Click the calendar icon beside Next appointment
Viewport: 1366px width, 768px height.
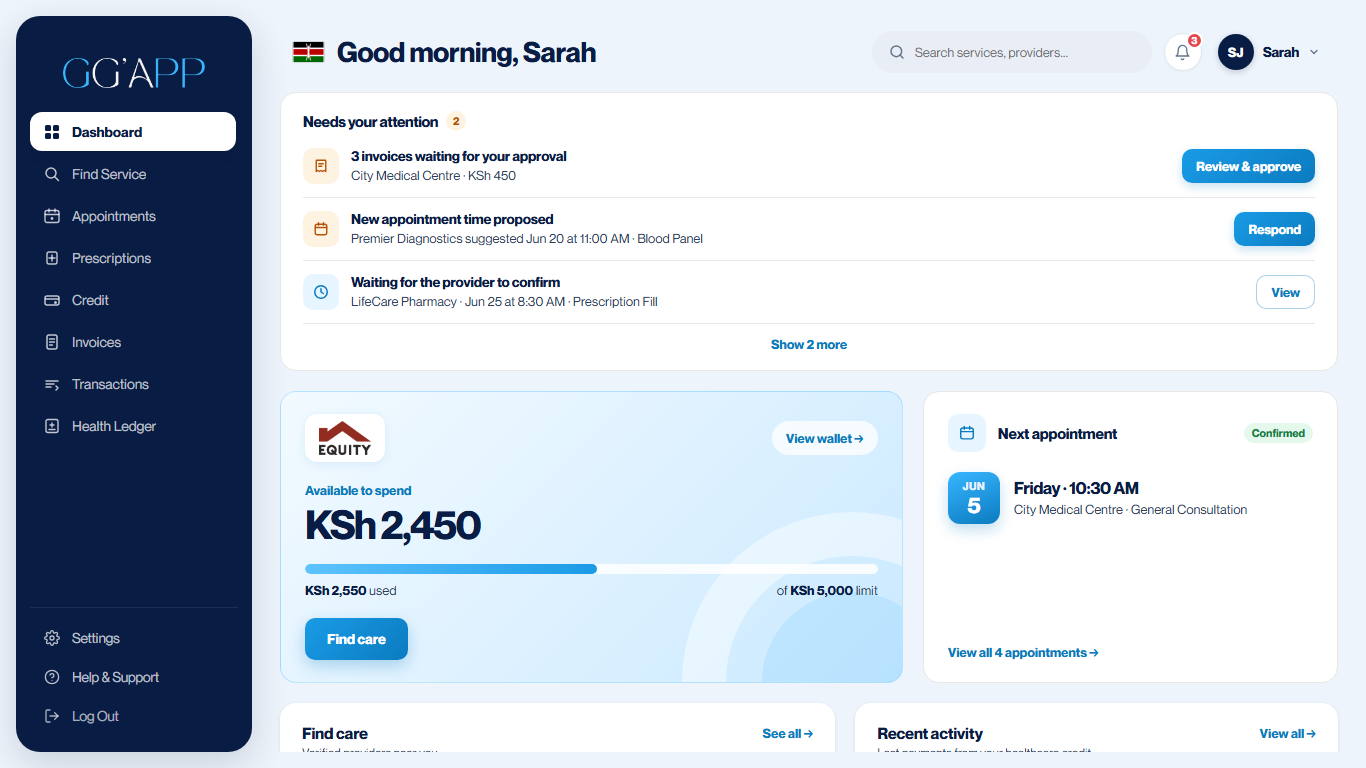pos(967,433)
